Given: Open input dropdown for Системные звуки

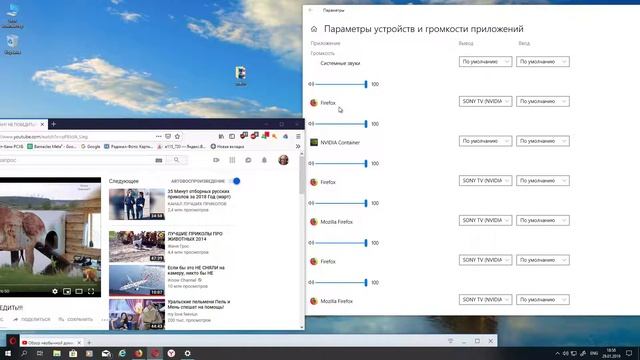Looking at the screenshot, I should [542, 62].
